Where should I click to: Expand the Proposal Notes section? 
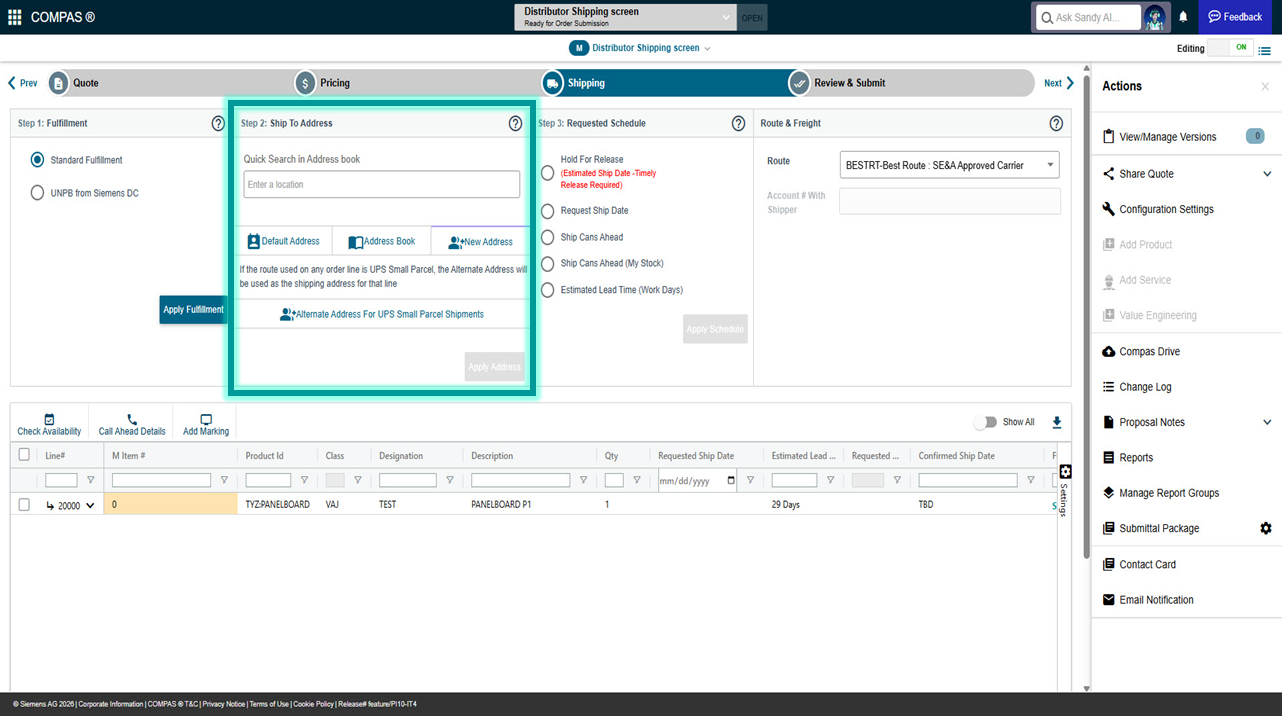[x=1267, y=422]
